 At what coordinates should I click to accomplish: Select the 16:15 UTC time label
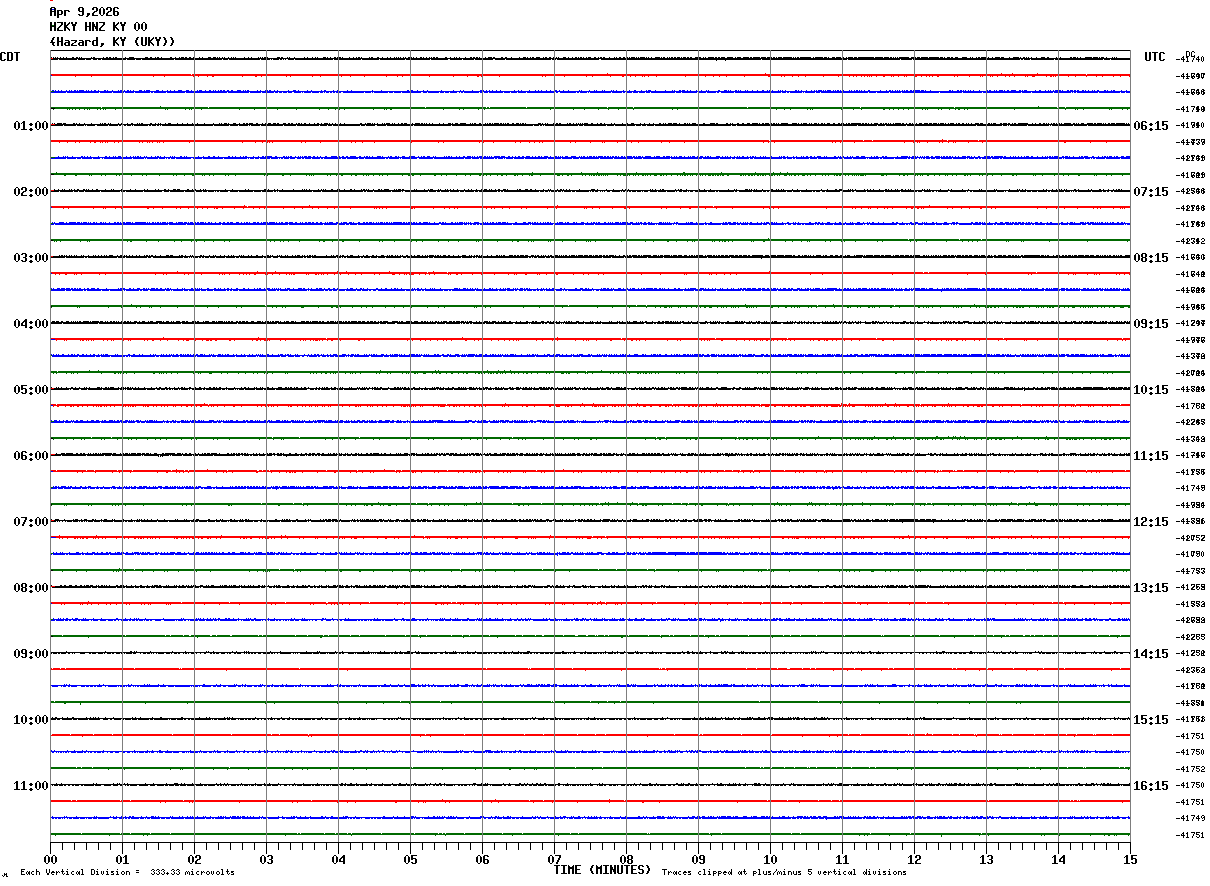tap(1150, 786)
